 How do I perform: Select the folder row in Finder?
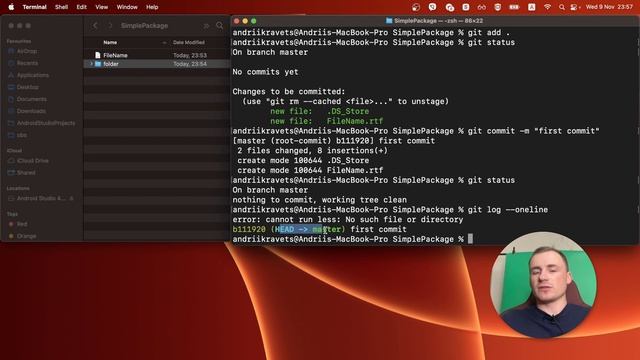[157, 64]
